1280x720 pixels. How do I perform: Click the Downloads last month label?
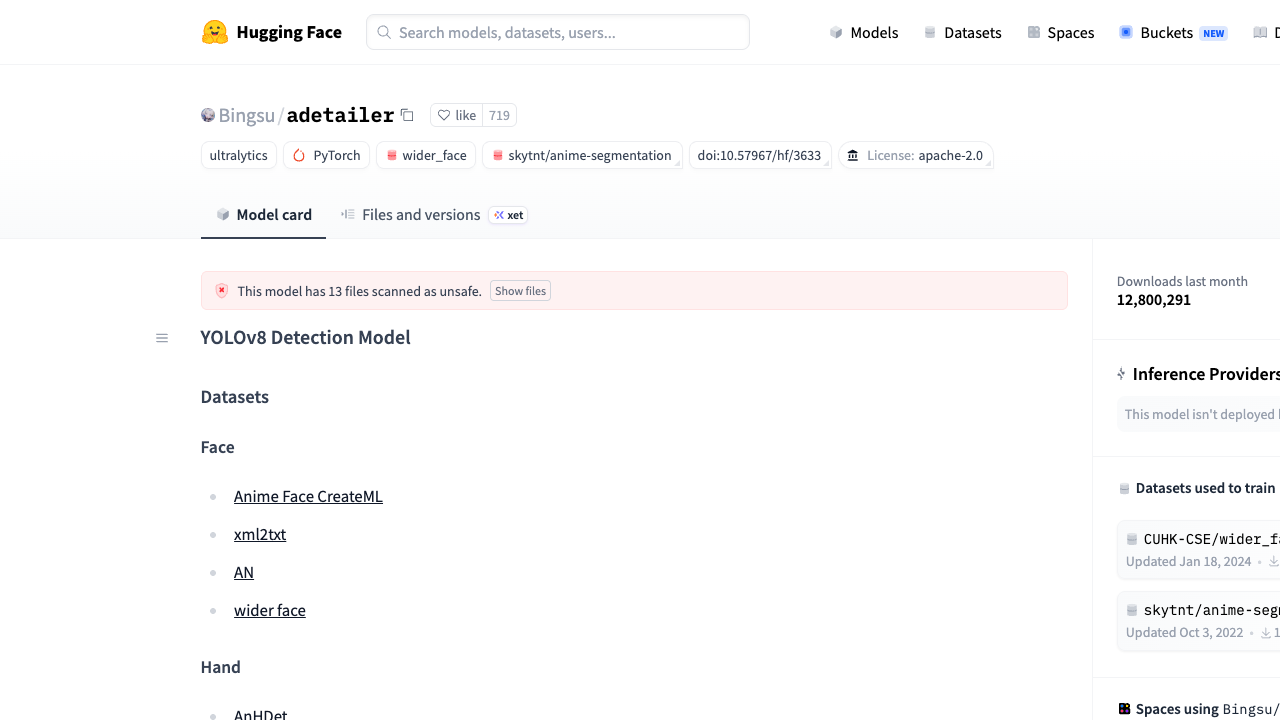[1182, 282]
